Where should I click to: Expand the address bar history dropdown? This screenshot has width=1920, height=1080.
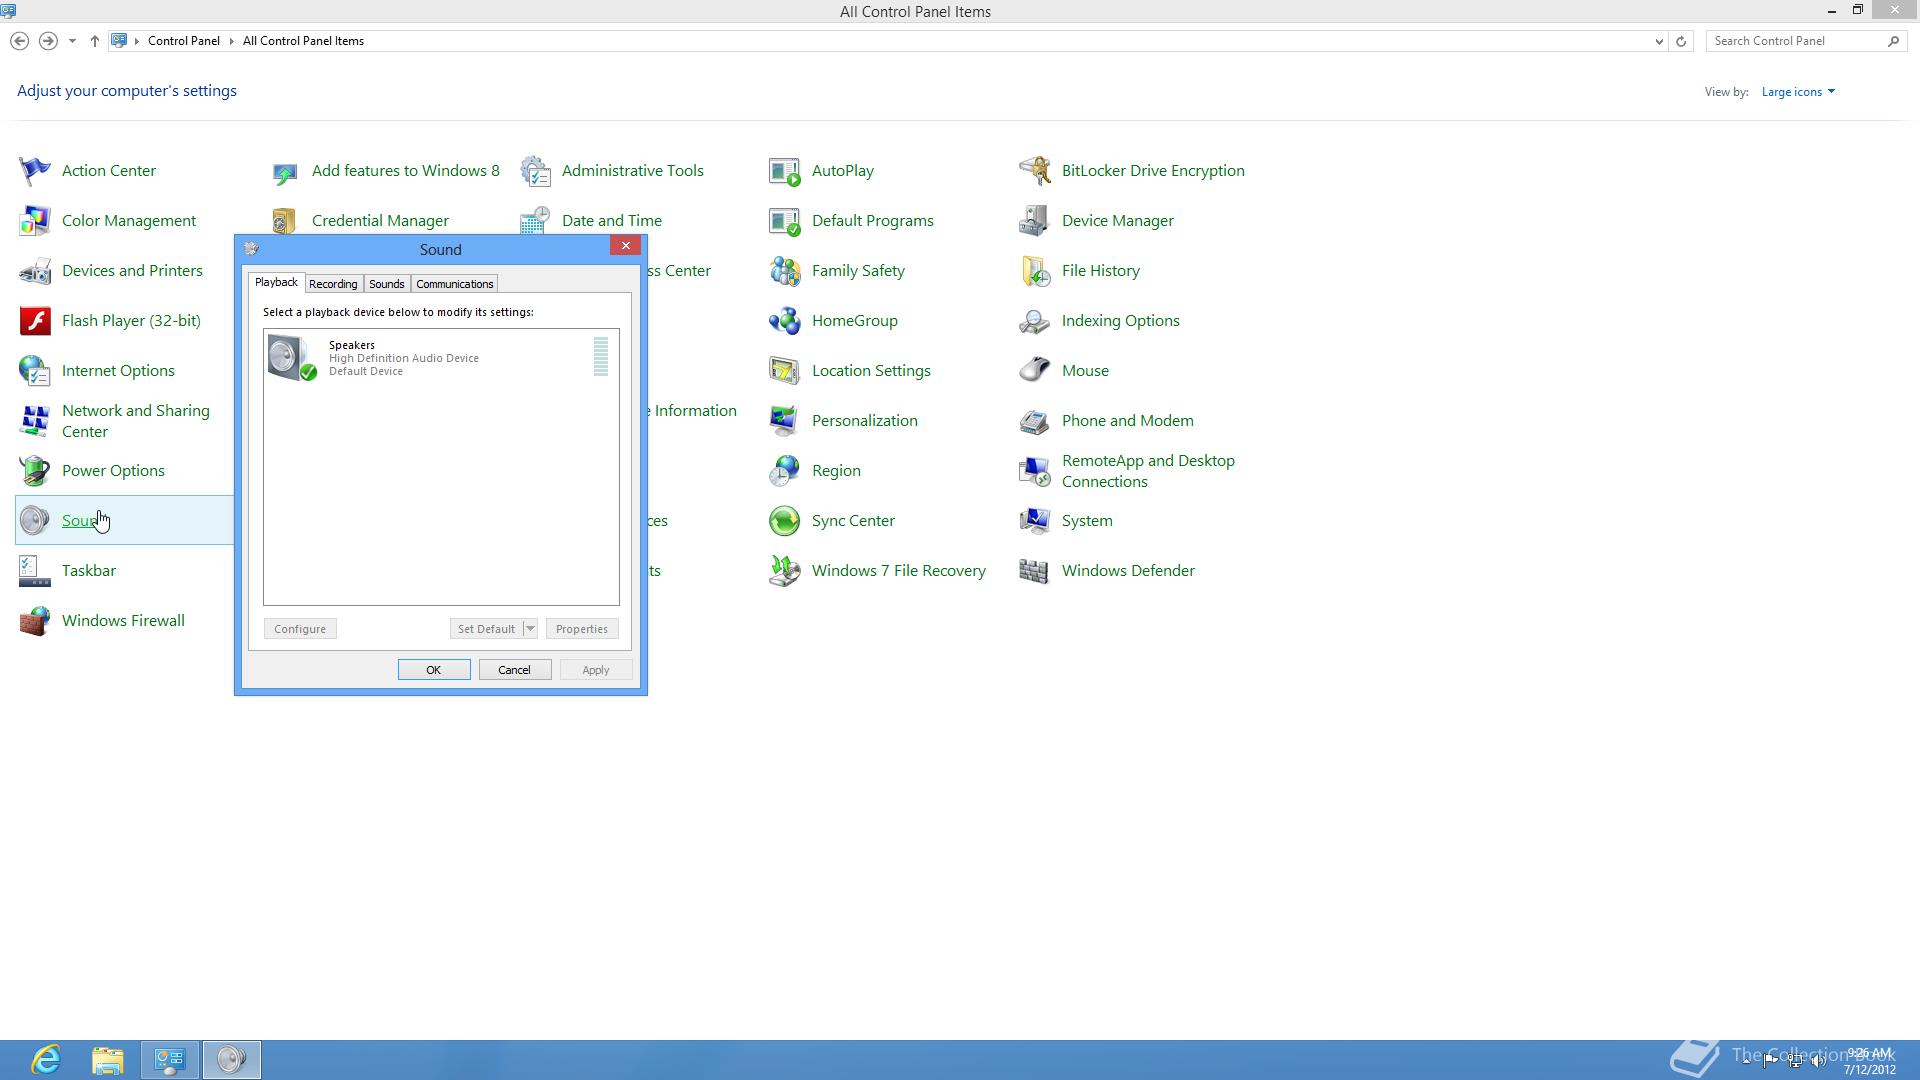point(1659,41)
